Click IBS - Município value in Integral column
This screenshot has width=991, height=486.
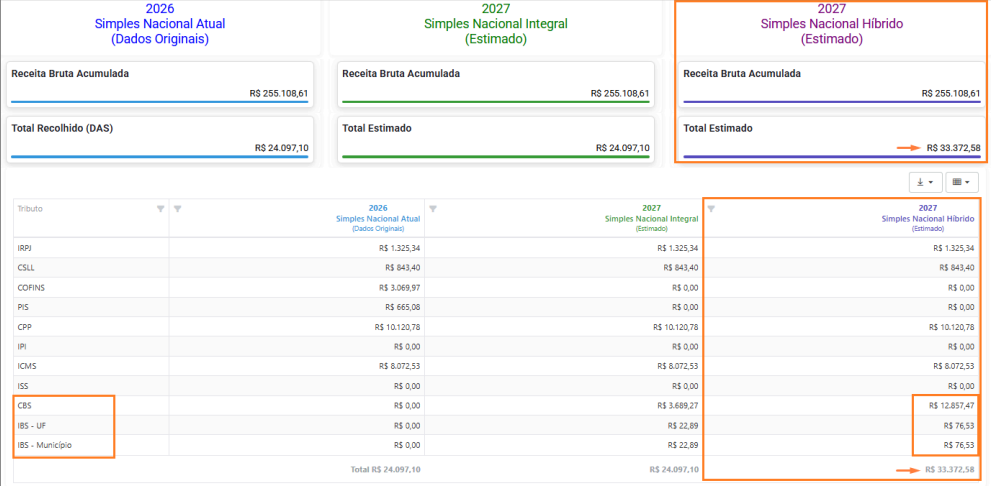683,445
